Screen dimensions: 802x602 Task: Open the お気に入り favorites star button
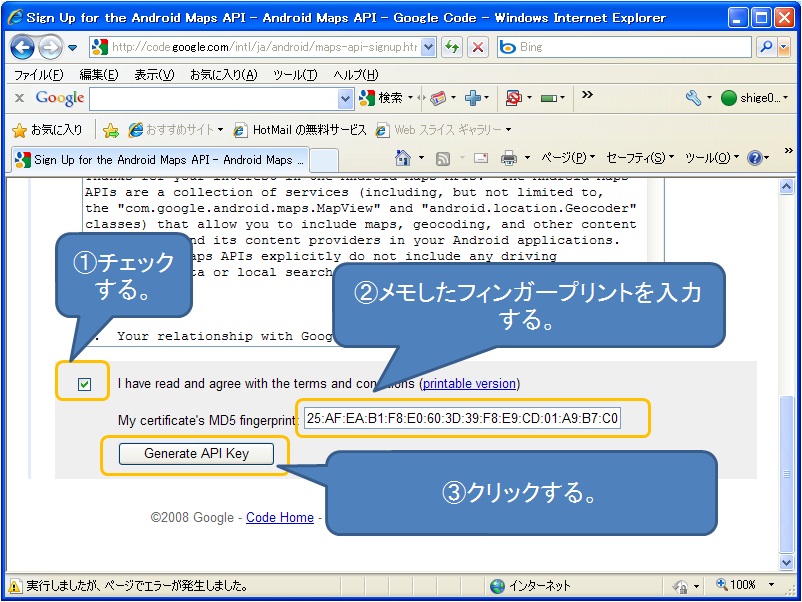point(47,130)
